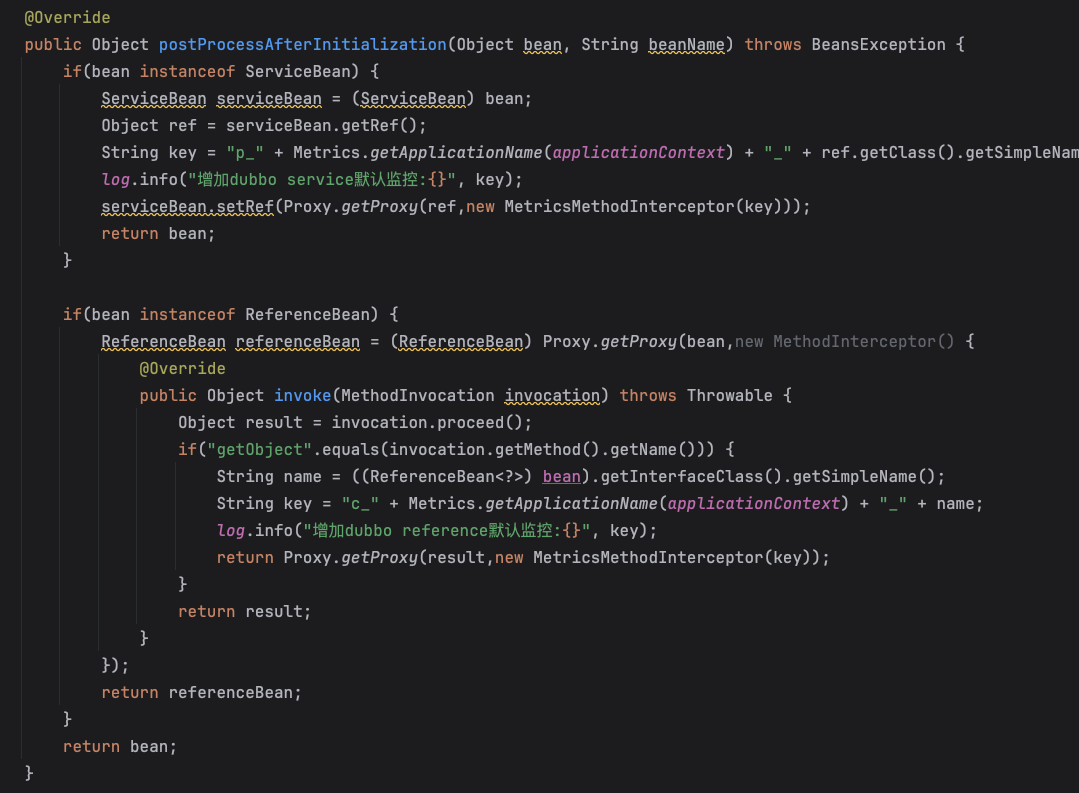Click 'return result;' statement
This screenshot has height=793, width=1079.
click(x=245, y=612)
